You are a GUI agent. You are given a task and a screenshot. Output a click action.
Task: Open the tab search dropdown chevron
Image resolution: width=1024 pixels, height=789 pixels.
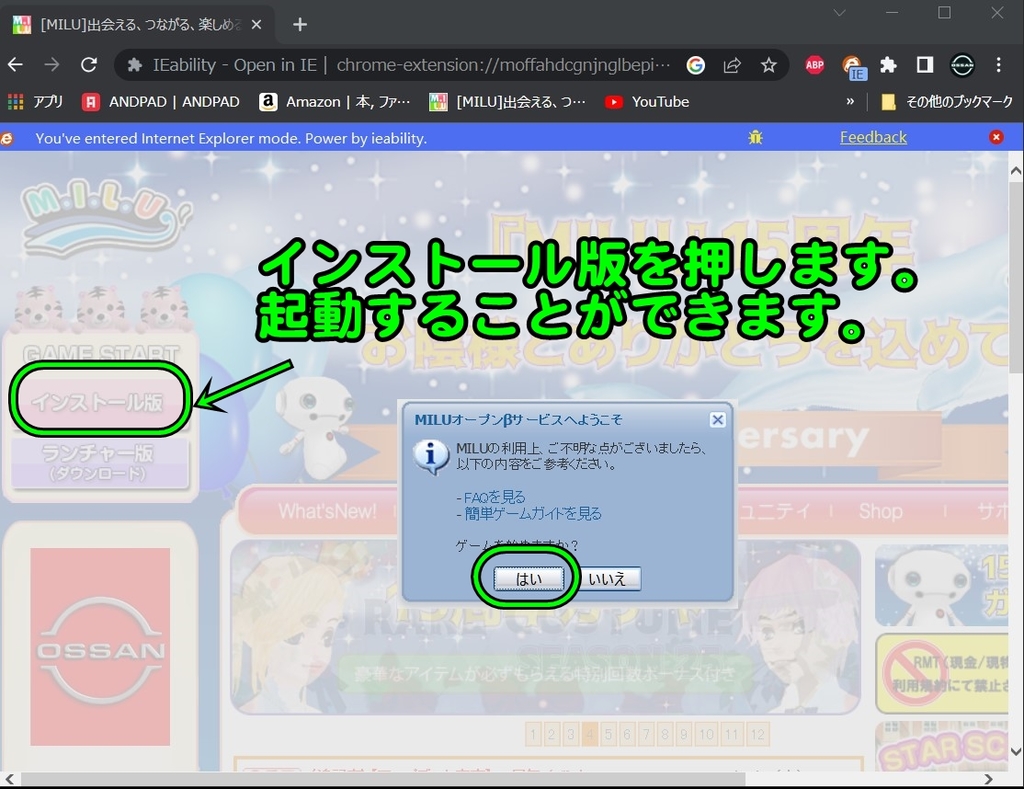(x=840, y=12)
